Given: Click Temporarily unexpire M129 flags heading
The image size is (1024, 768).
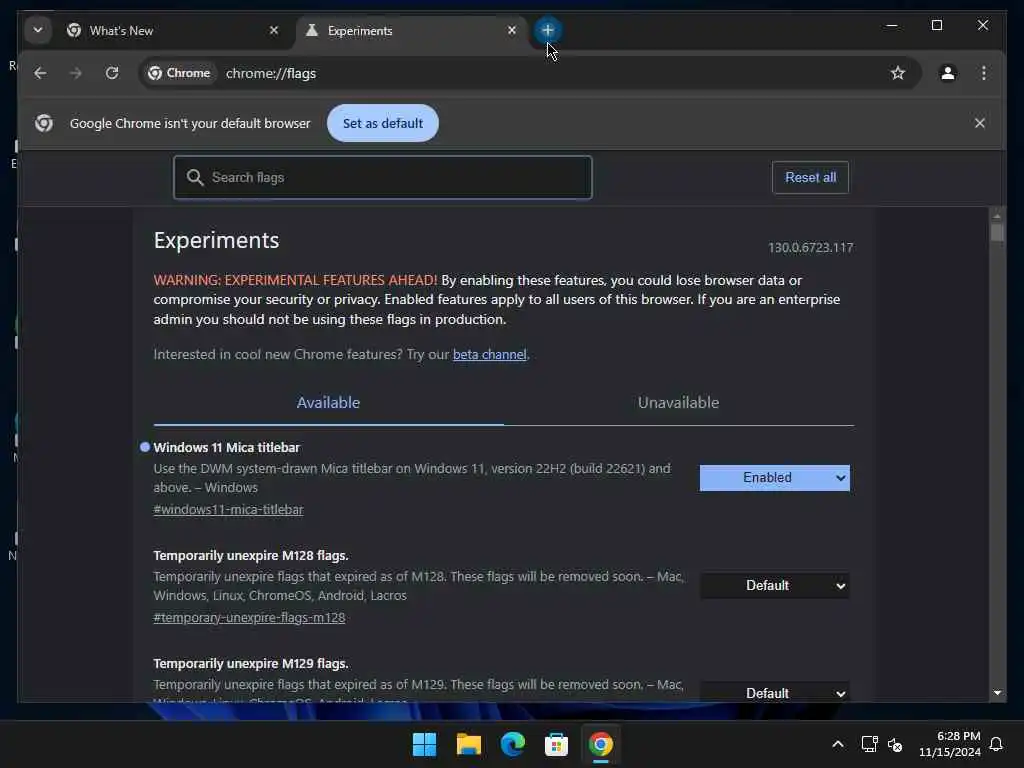Looking at the screenshot, I should tap(251, 664).
